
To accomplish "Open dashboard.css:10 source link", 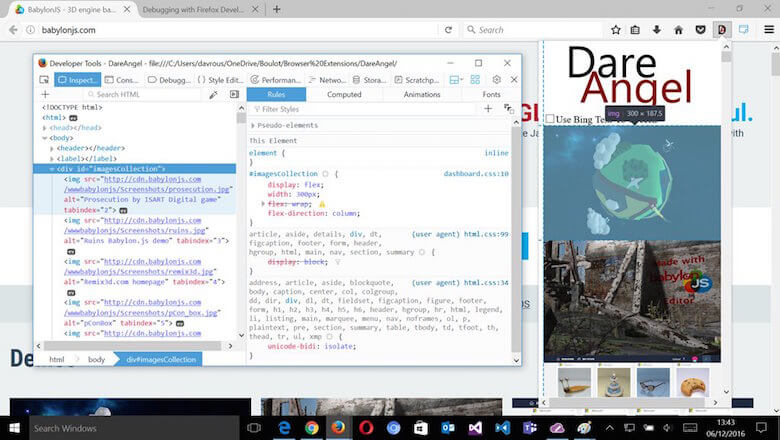I will point(476,174).
